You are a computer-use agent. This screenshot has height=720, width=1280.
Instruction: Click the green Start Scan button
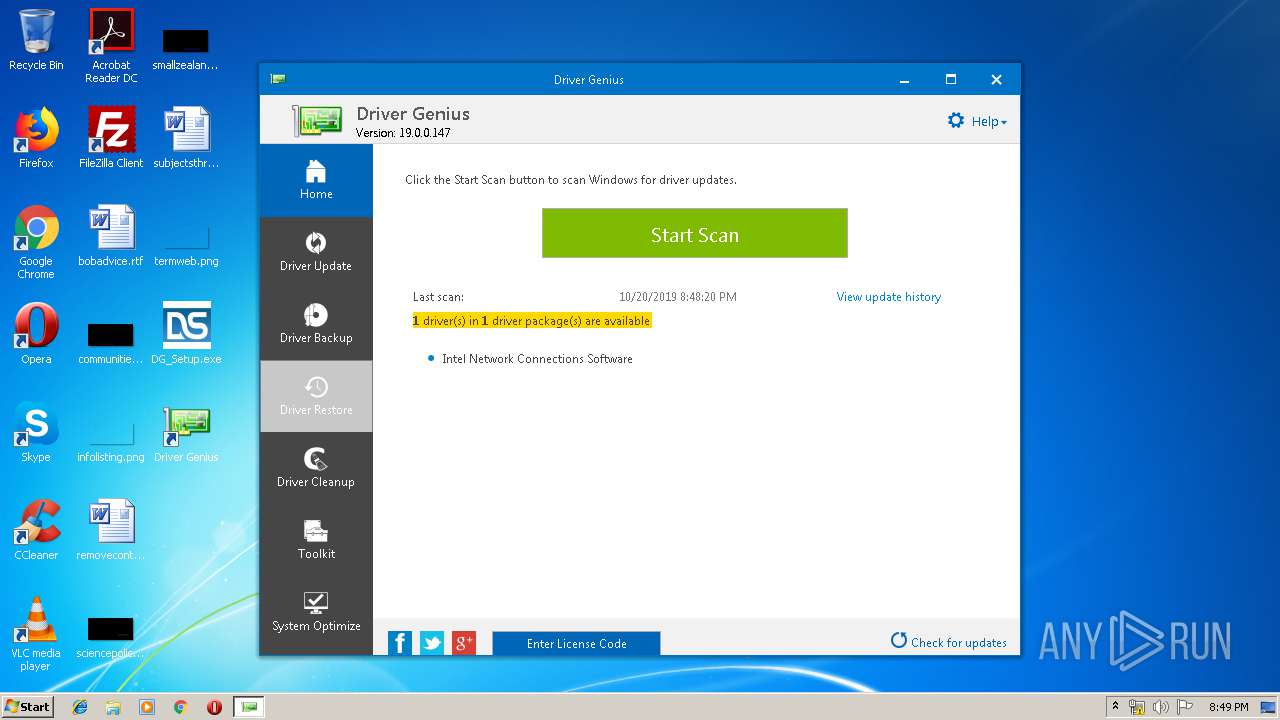click(x=695, y=233)
